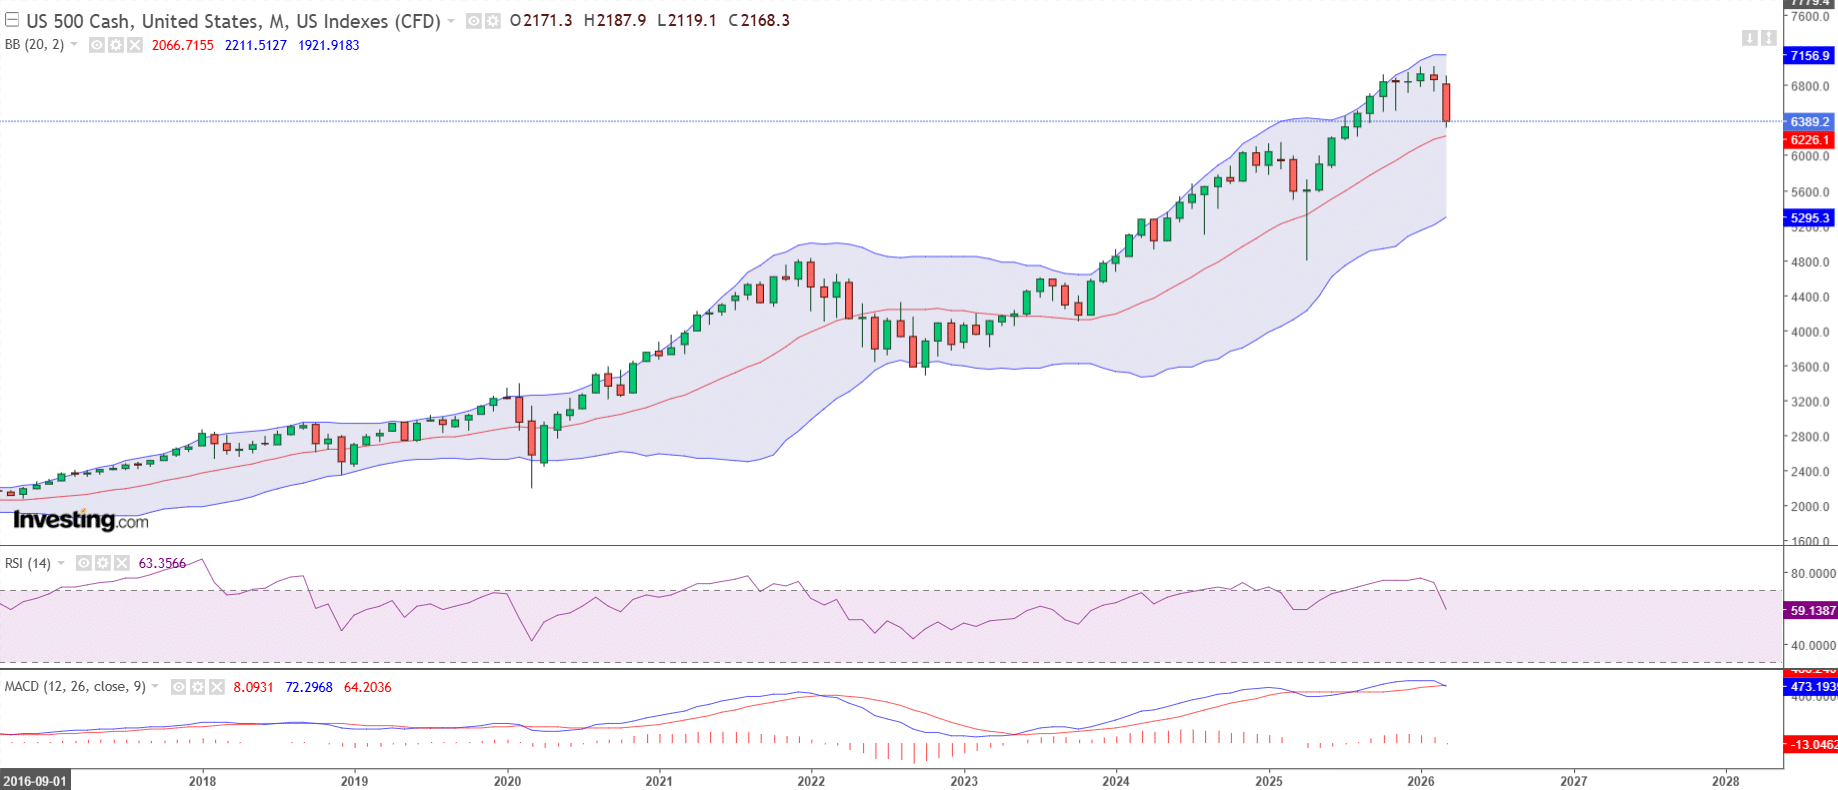
Task: Toggle RSI visibility with its eye icon
Action: pyautogui.click(x=84, y=563)
